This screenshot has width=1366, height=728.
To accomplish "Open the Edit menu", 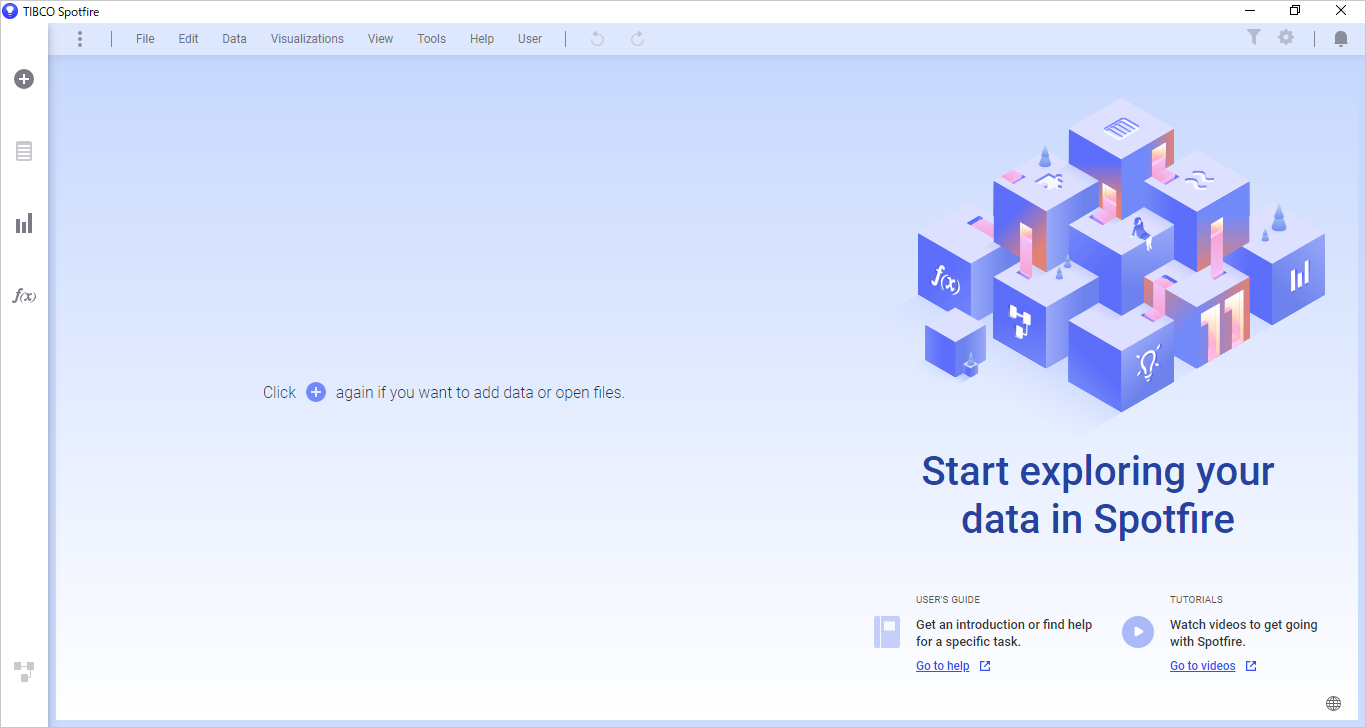I will [188, 39].
